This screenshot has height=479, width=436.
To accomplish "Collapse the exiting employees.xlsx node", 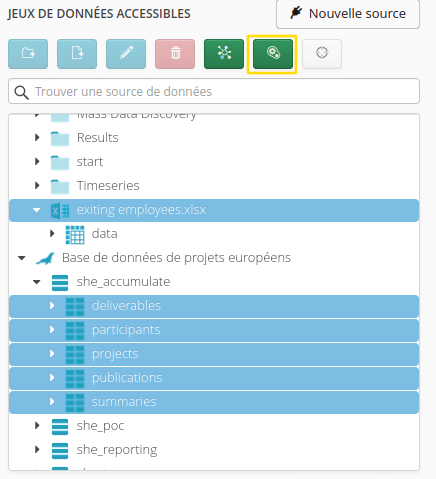I will (37, 210).
